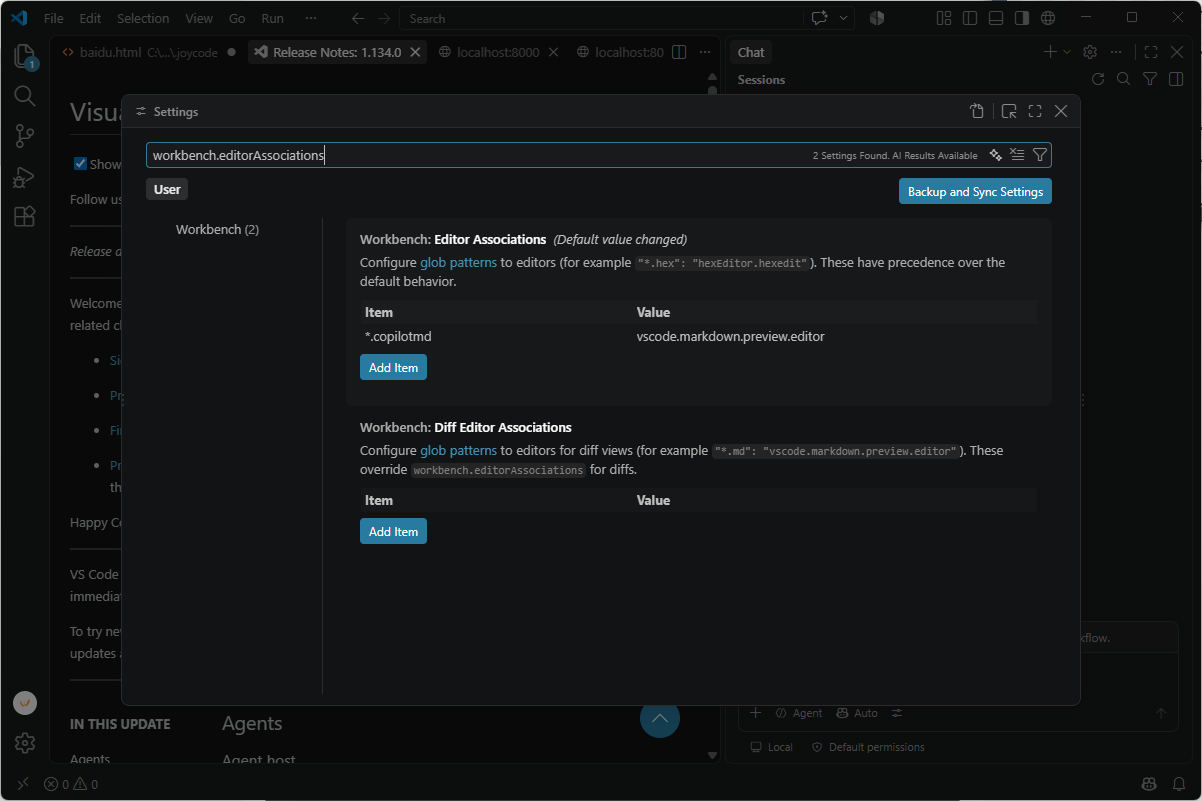Image resolution: width=1202 pixels, height=801 pixels.
Task: Split the editor right
Action: (x=679, y=52)
